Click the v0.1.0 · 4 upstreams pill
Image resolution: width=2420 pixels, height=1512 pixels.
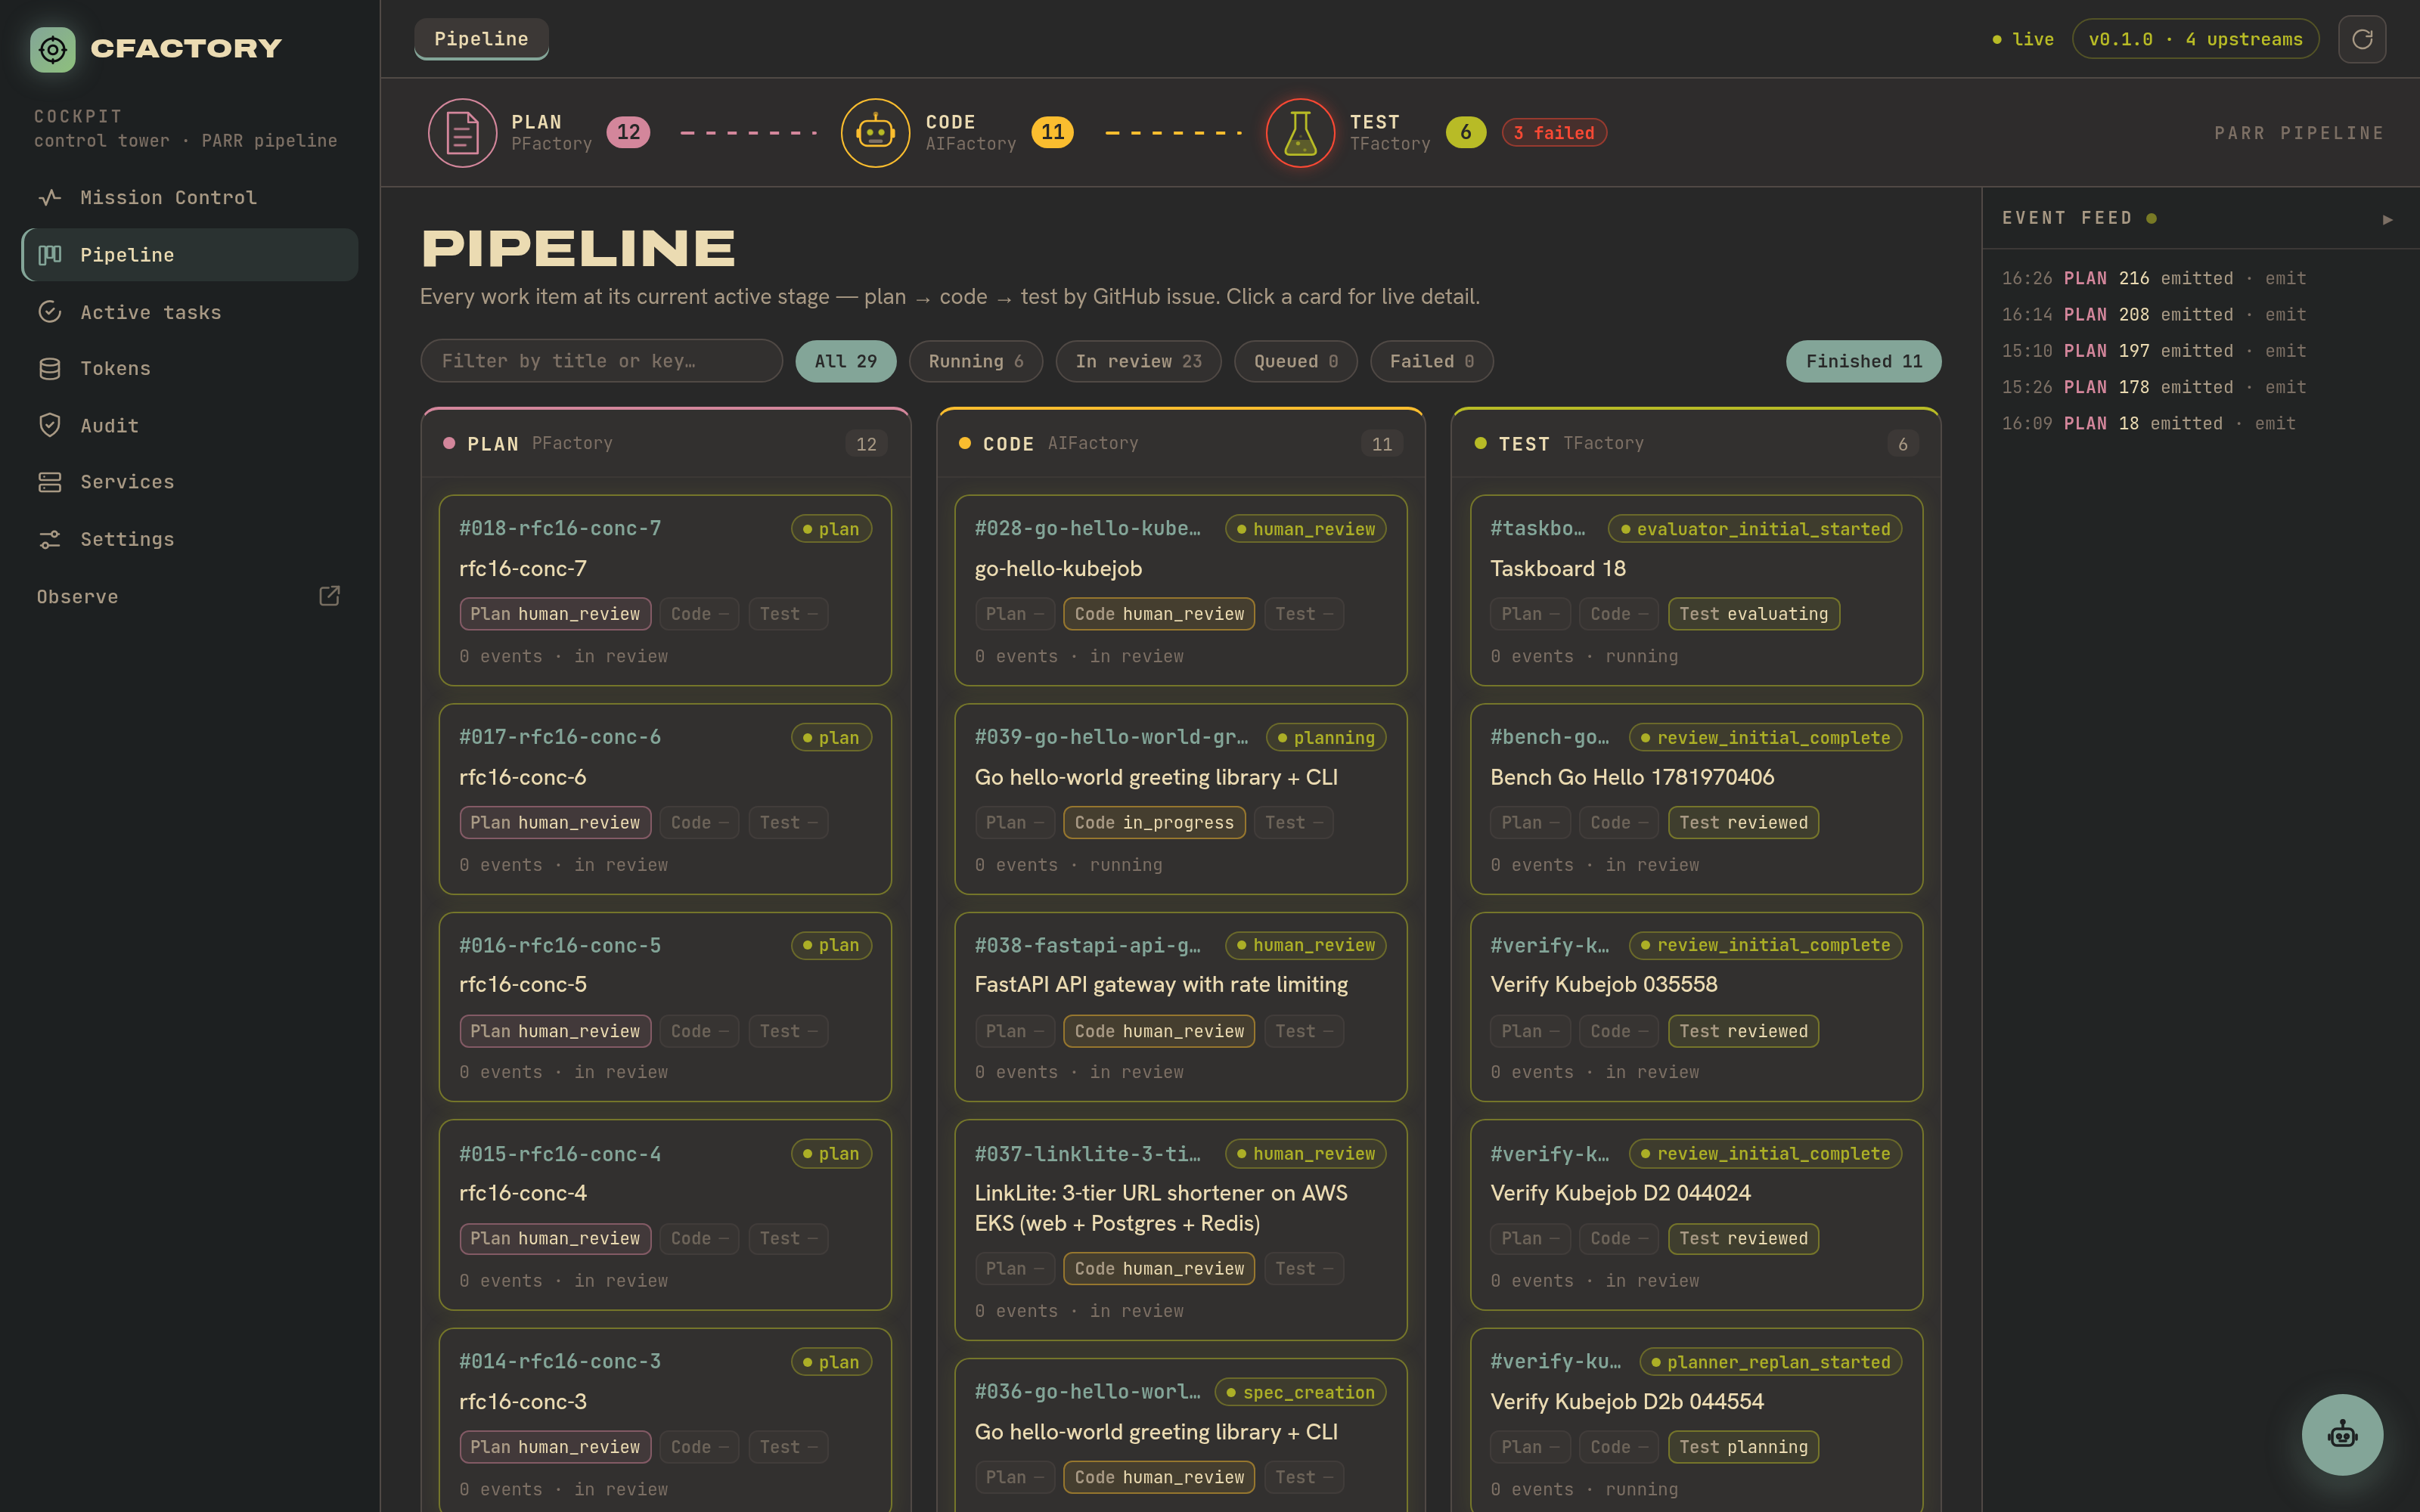2195,40
